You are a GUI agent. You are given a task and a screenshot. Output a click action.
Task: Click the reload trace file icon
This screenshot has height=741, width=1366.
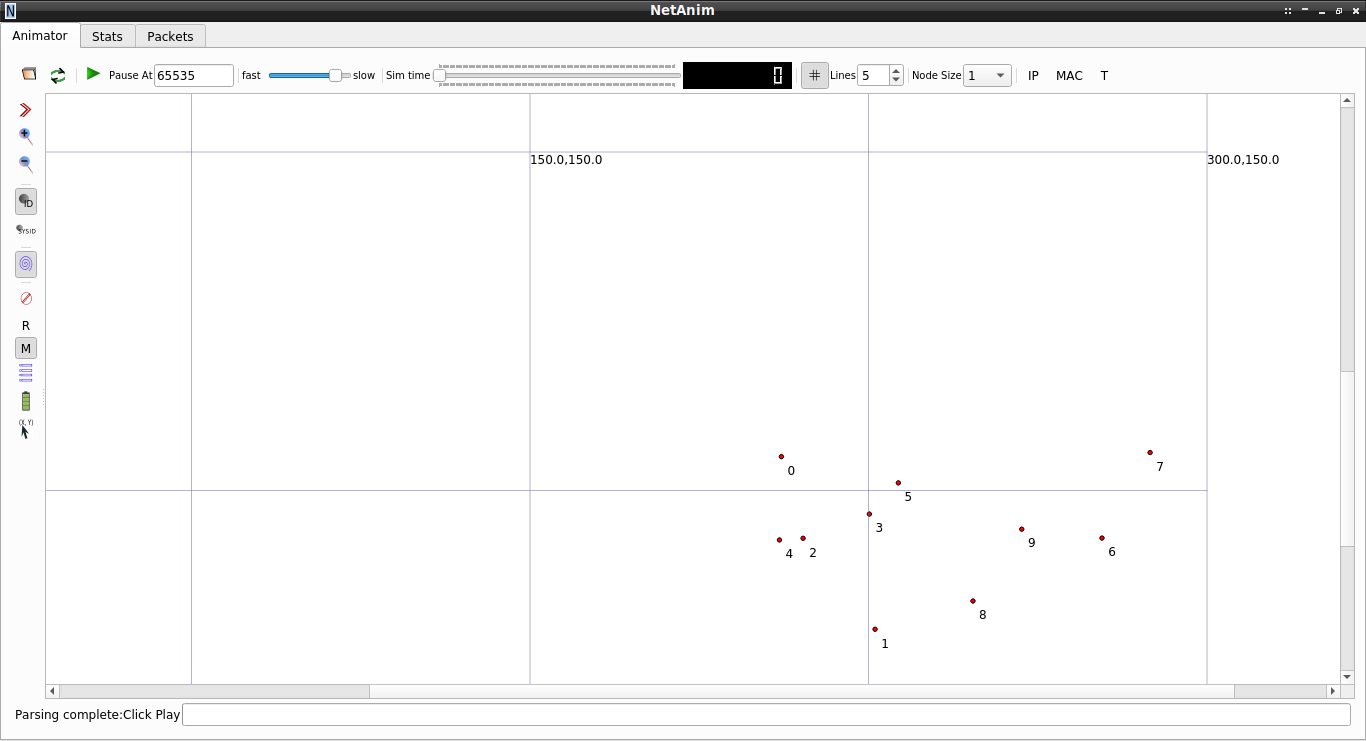click(x=57, y=75)
